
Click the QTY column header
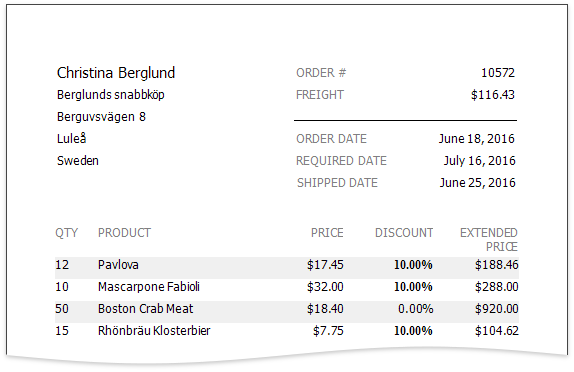click(66, 233)
